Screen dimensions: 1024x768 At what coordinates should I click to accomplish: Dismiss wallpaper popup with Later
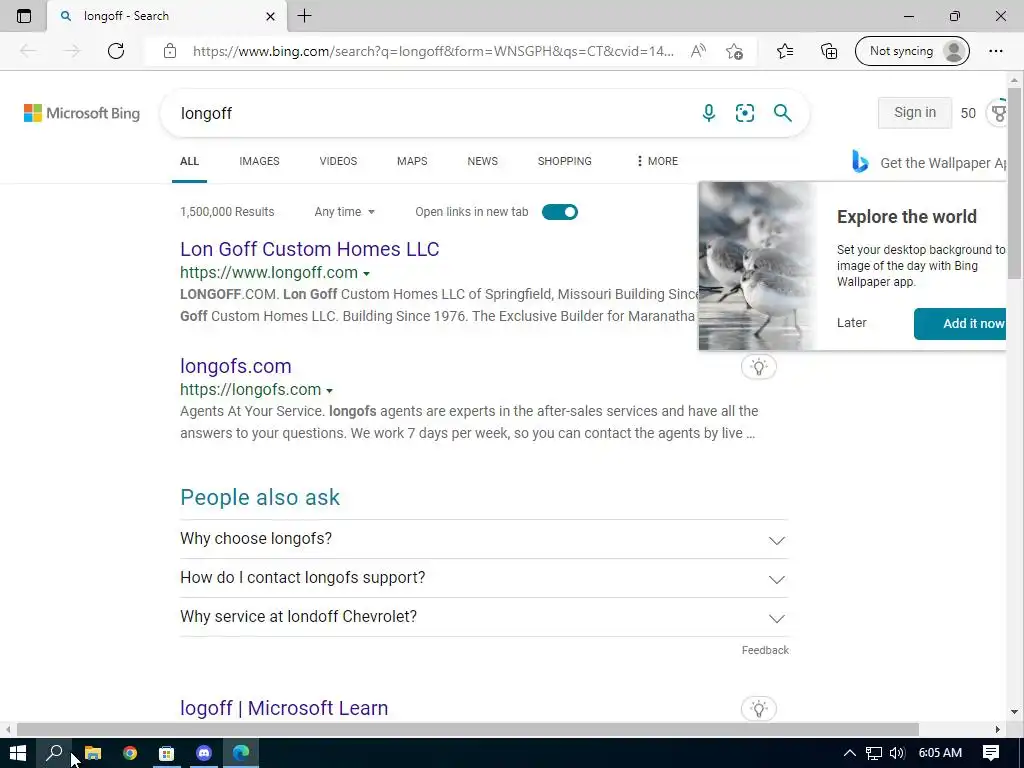click(x=852, y=323)
